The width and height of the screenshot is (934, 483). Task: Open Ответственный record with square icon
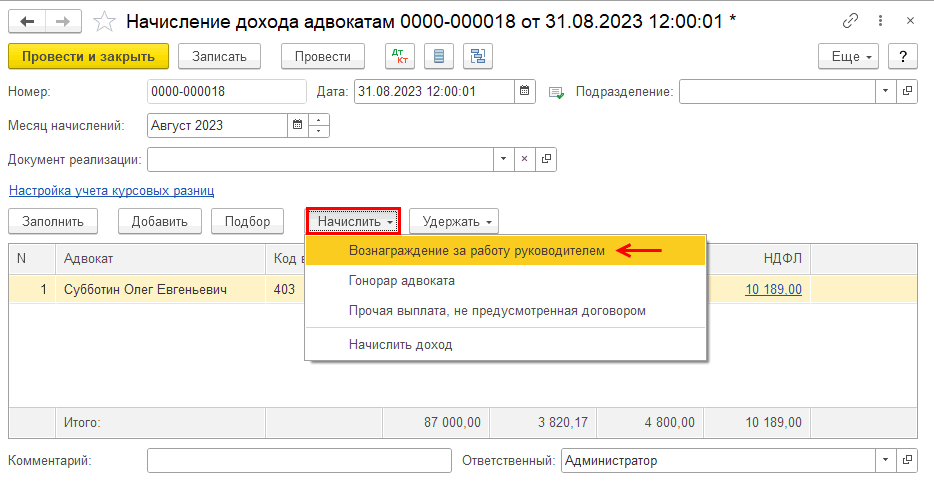pos(907,461)
